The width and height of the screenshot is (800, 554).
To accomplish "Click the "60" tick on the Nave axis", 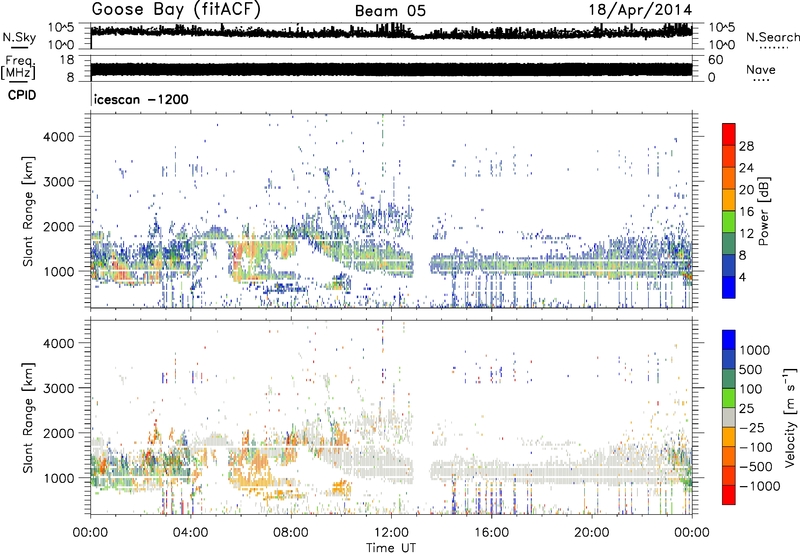I will [716, 60].
